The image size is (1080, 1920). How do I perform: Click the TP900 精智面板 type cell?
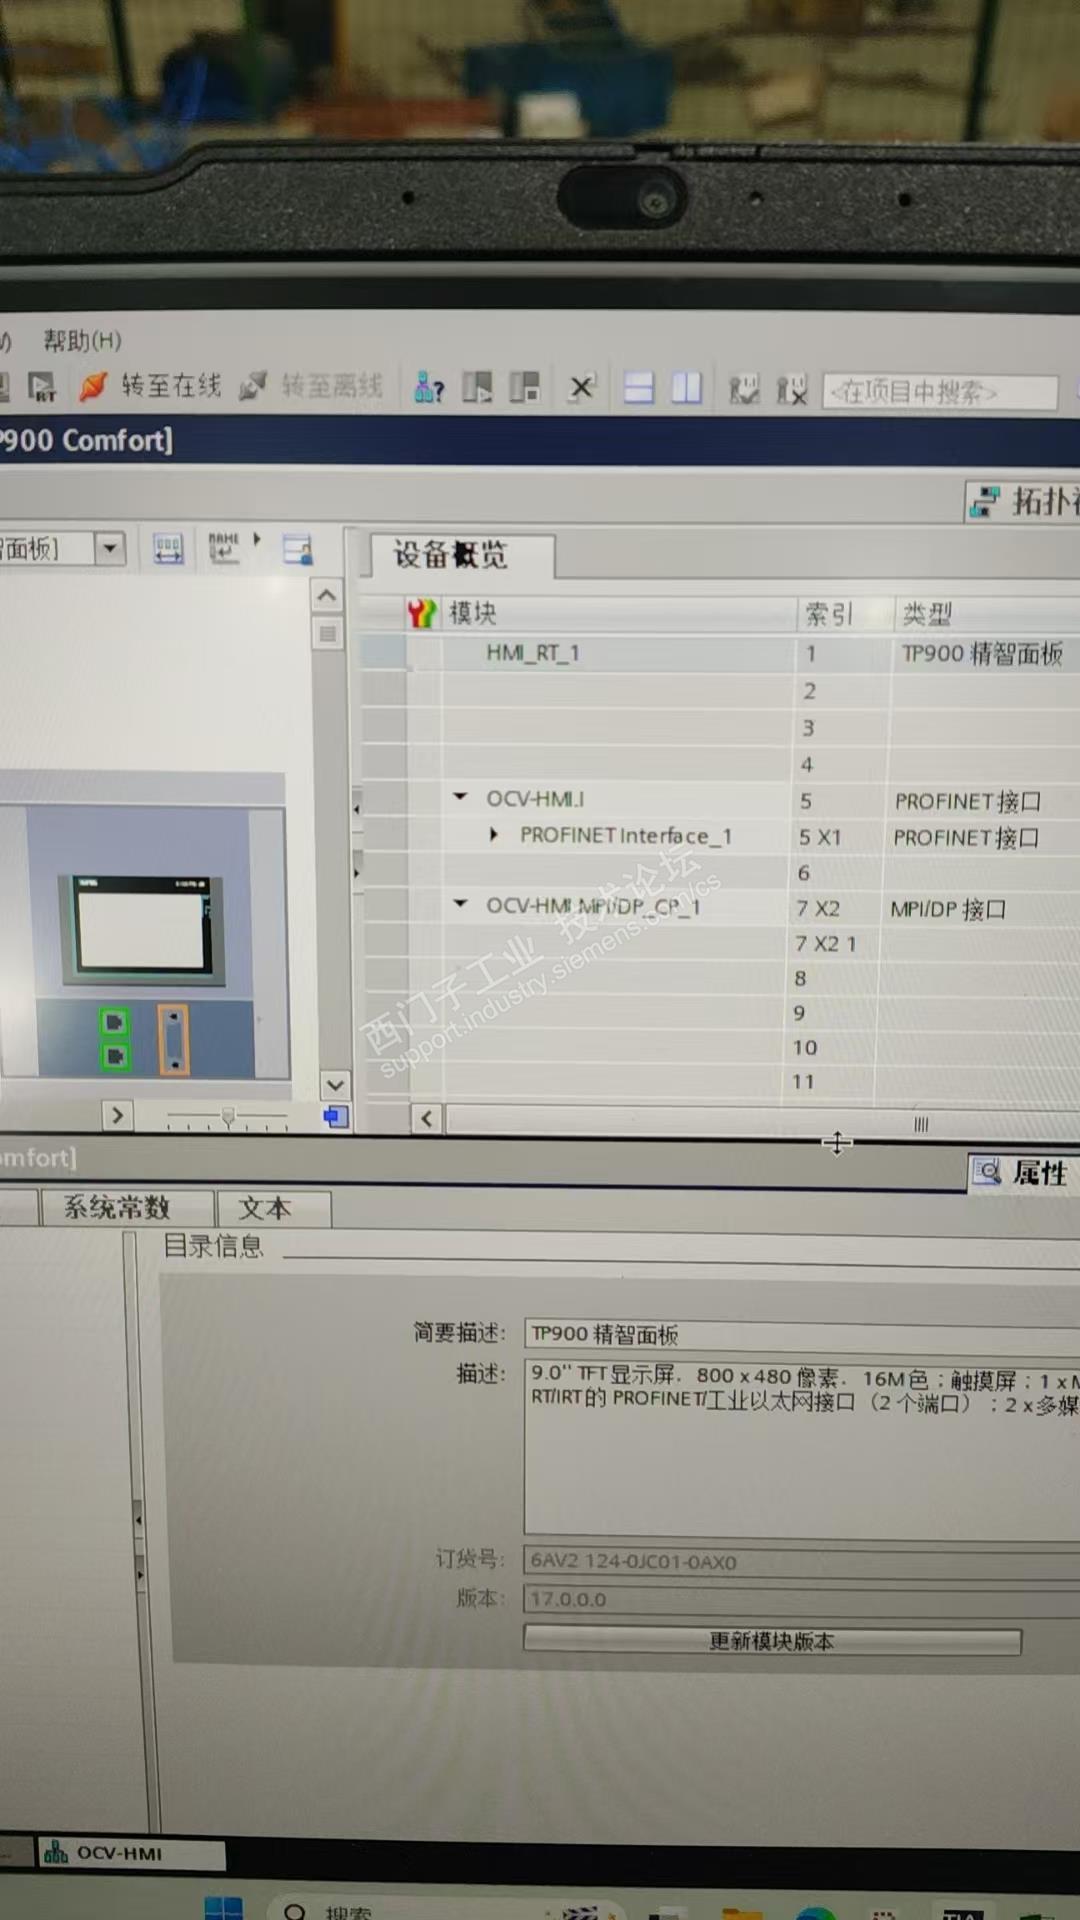click(982, 654)
